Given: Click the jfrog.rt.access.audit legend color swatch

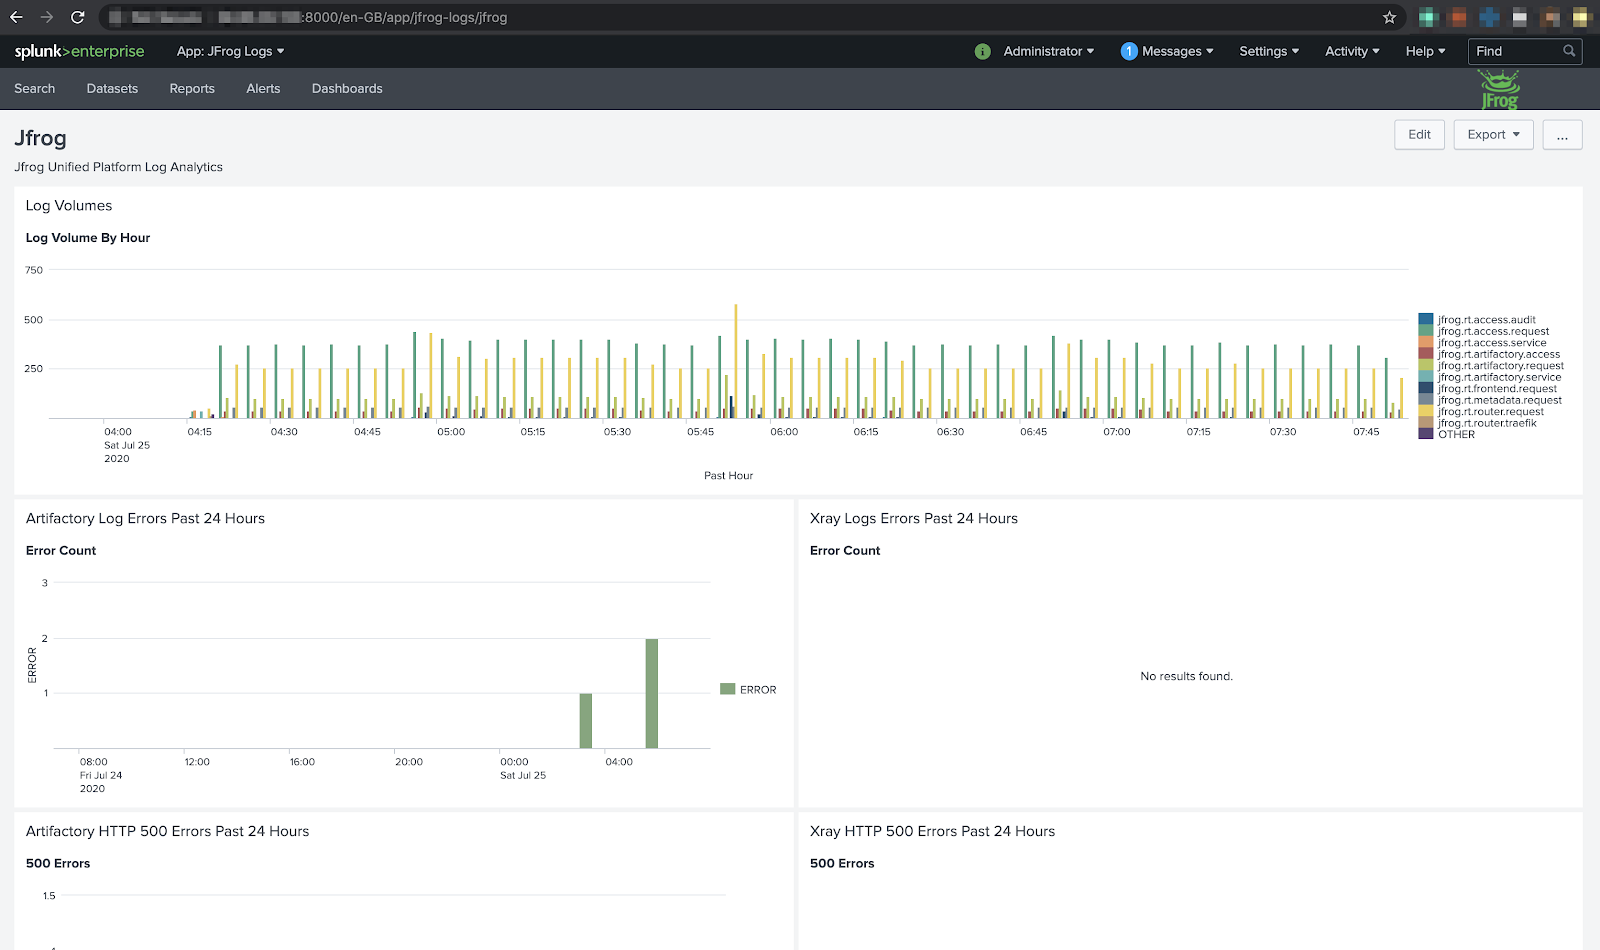Looking at the screenshot, I should tap(1426, 320).
